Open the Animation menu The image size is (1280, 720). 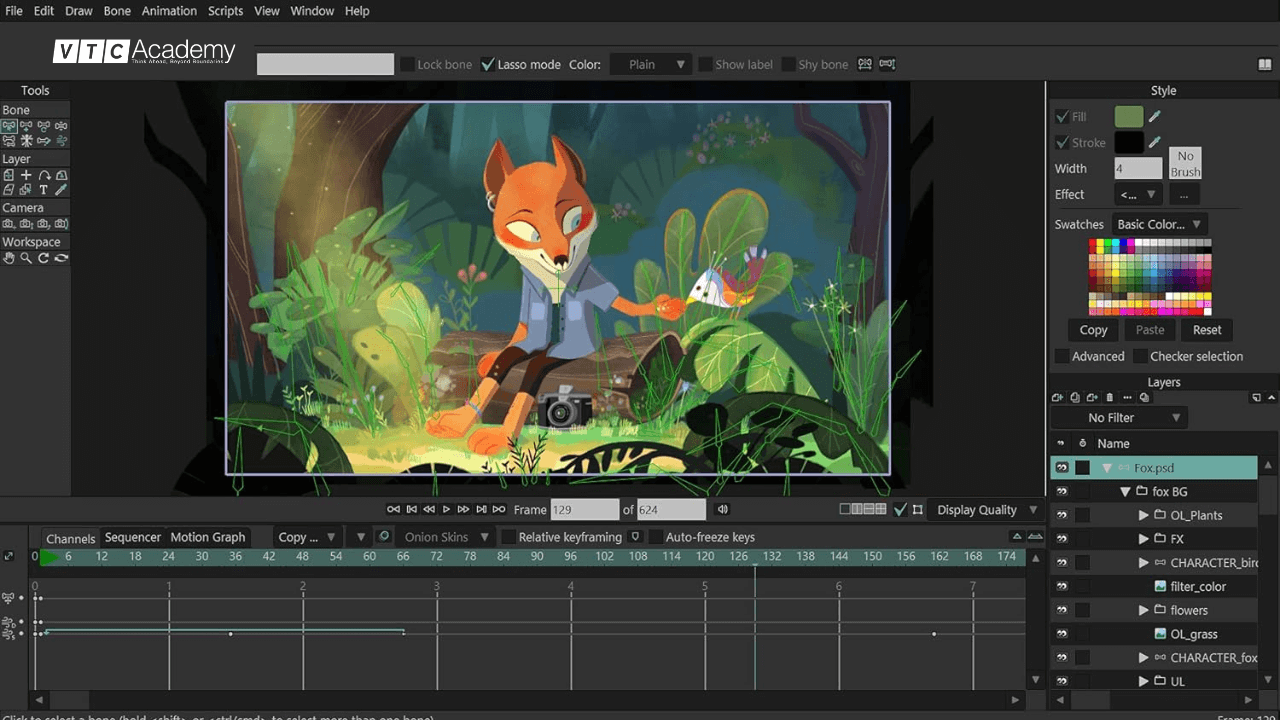169,11
